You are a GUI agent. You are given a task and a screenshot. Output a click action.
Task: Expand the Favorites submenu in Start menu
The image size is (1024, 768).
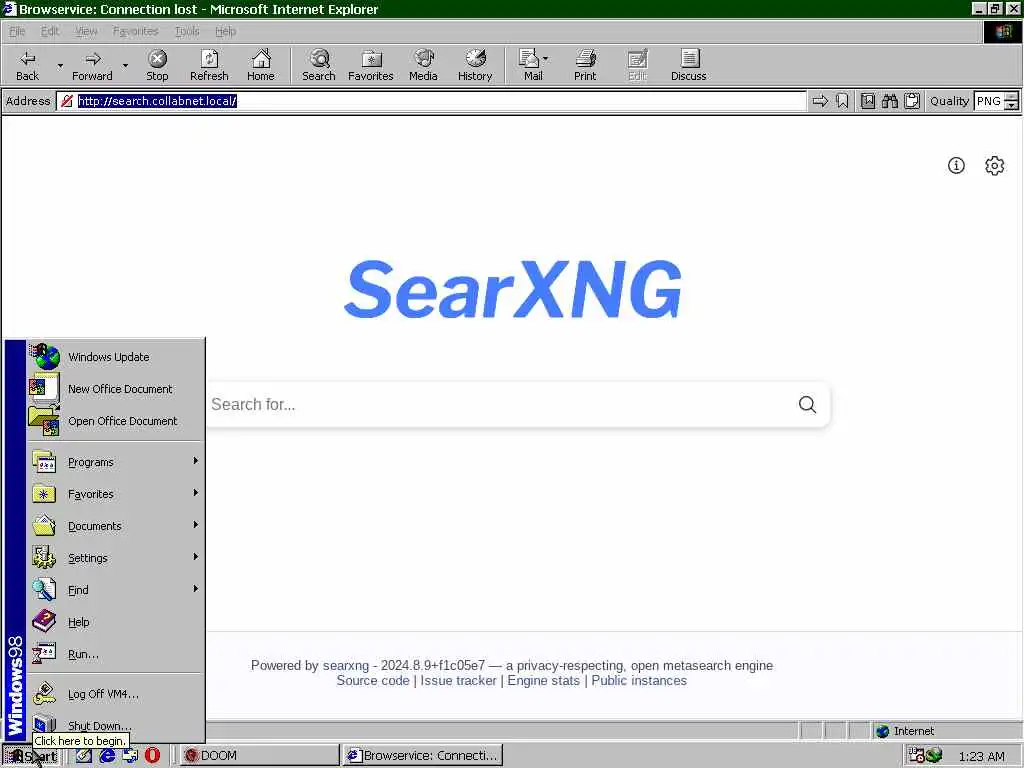pyautogui.click(x=115, y=494)
